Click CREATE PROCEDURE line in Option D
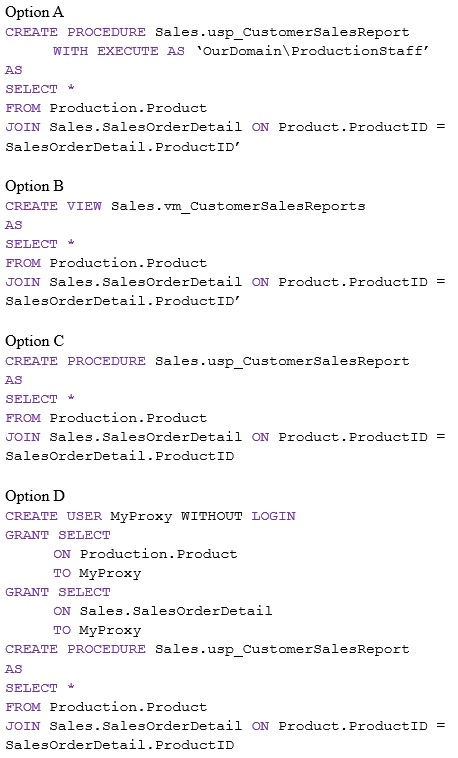Image resolution: width=458 pixels, height=758 pixels. click(x=207, y=649)
